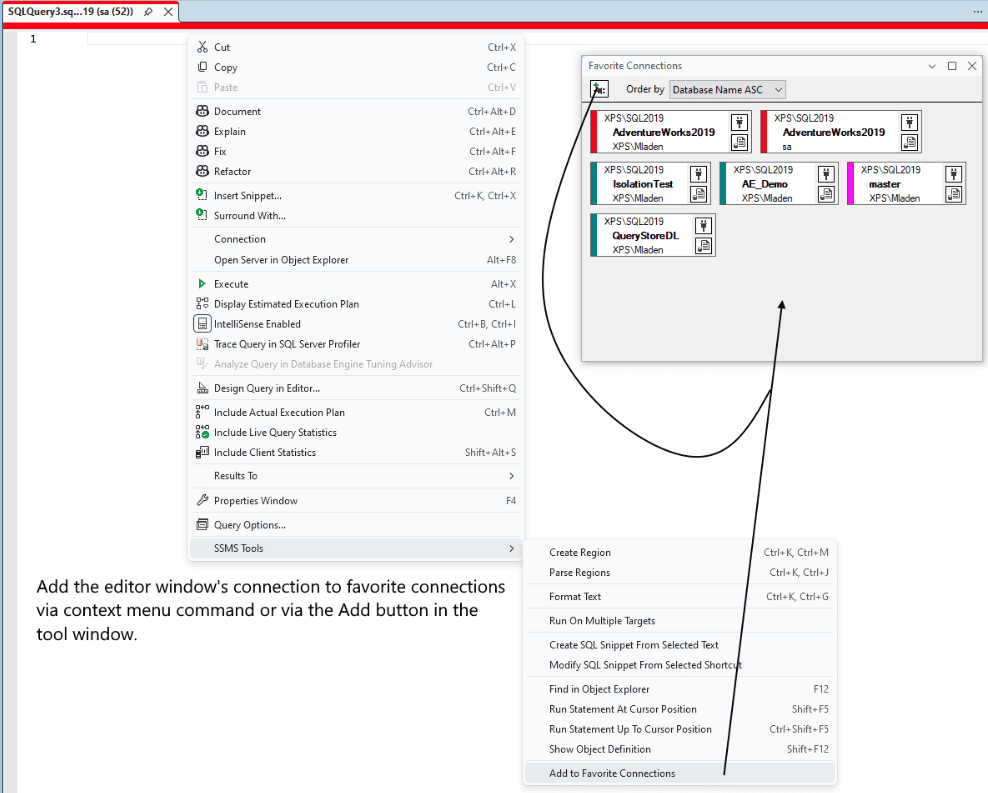
Task: Click plug icon on AE_Demo connection
Action: [x=826, y=174]
